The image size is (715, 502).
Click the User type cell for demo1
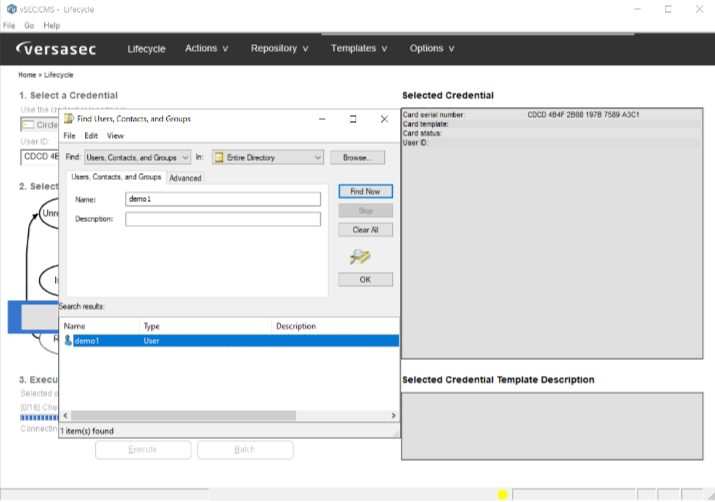[151, 341]
